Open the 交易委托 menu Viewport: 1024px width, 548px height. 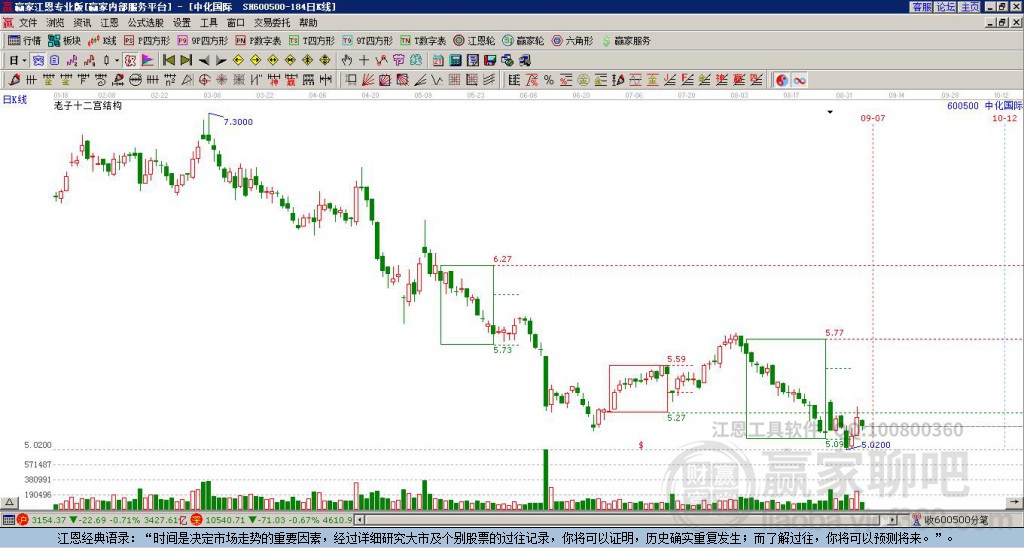pos(272,23)
